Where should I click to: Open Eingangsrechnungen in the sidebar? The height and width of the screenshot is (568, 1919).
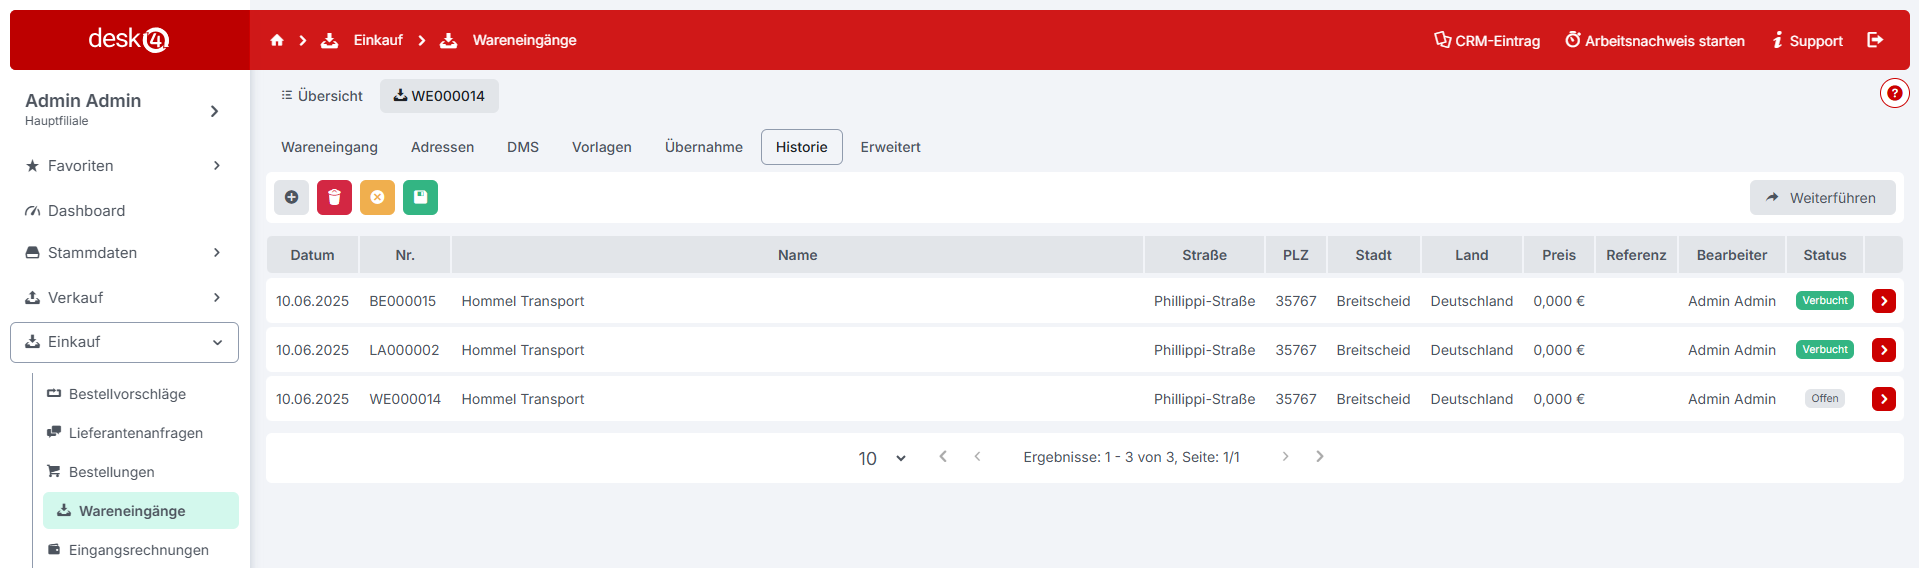(x=138, y=550)
